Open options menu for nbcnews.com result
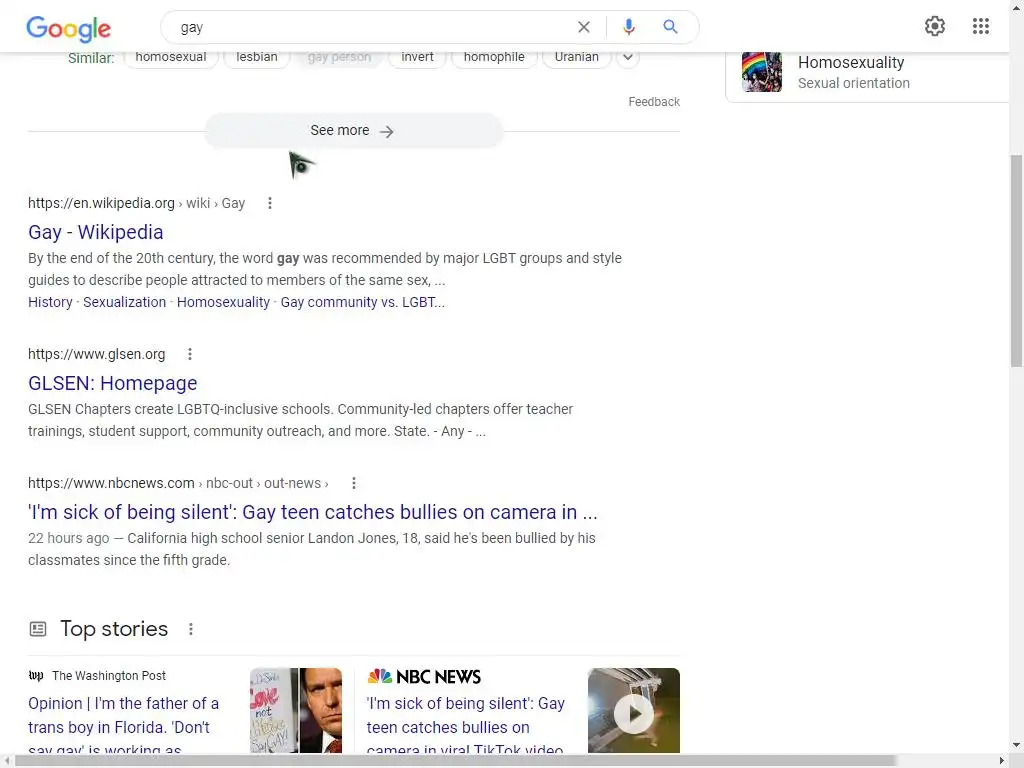The image size is (1024, 768). coord(354,483)
